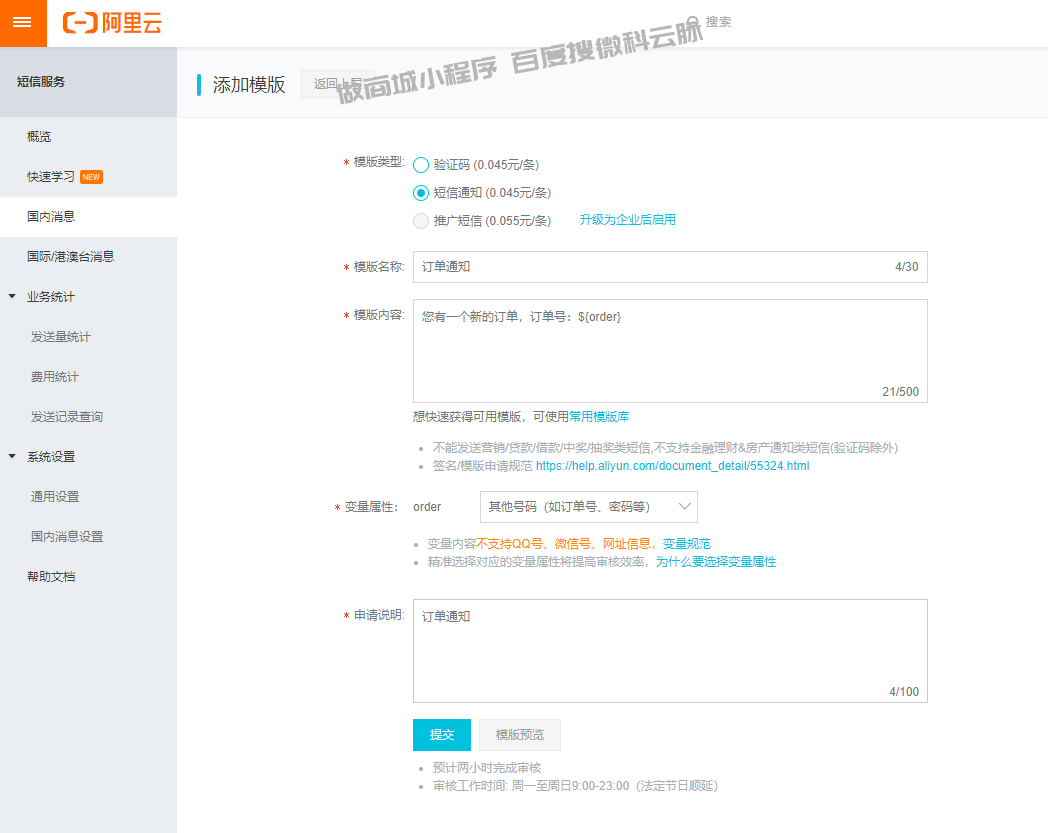The height and width of the screenshot is (833, 1048).
Task: Open the 变量规范 link
Action: pos(686,544)
